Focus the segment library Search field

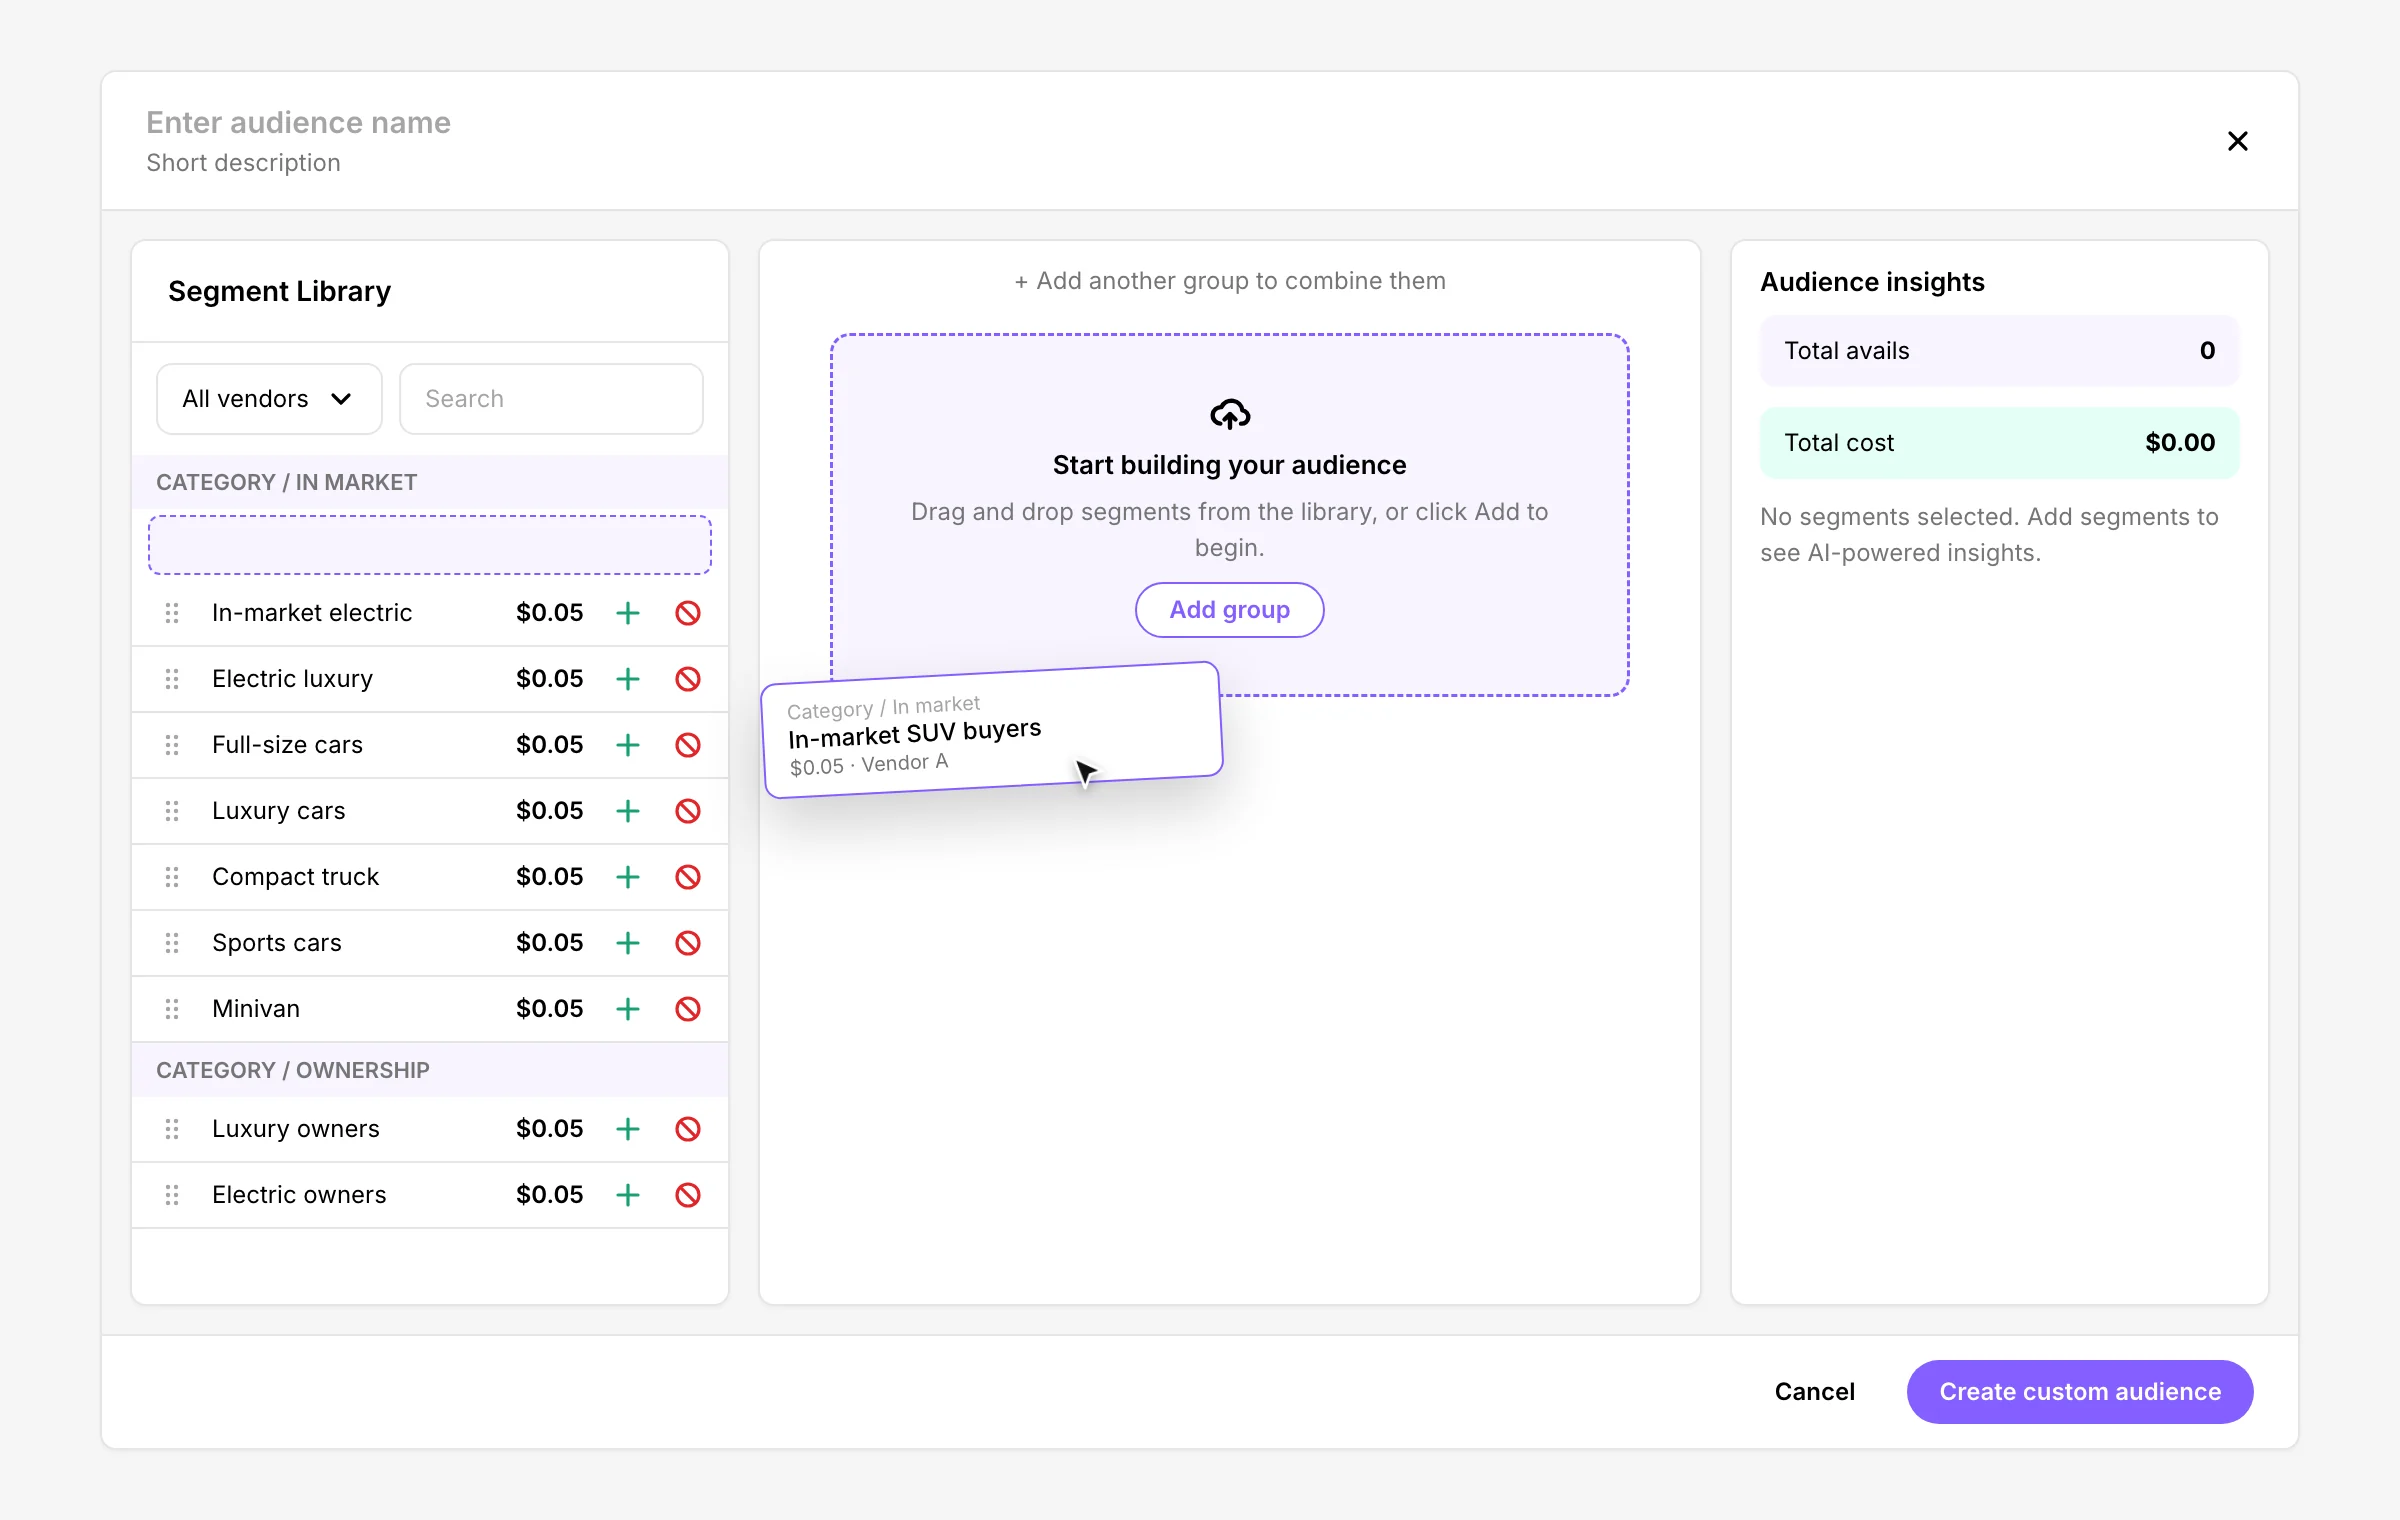click(x=551, y=399)
